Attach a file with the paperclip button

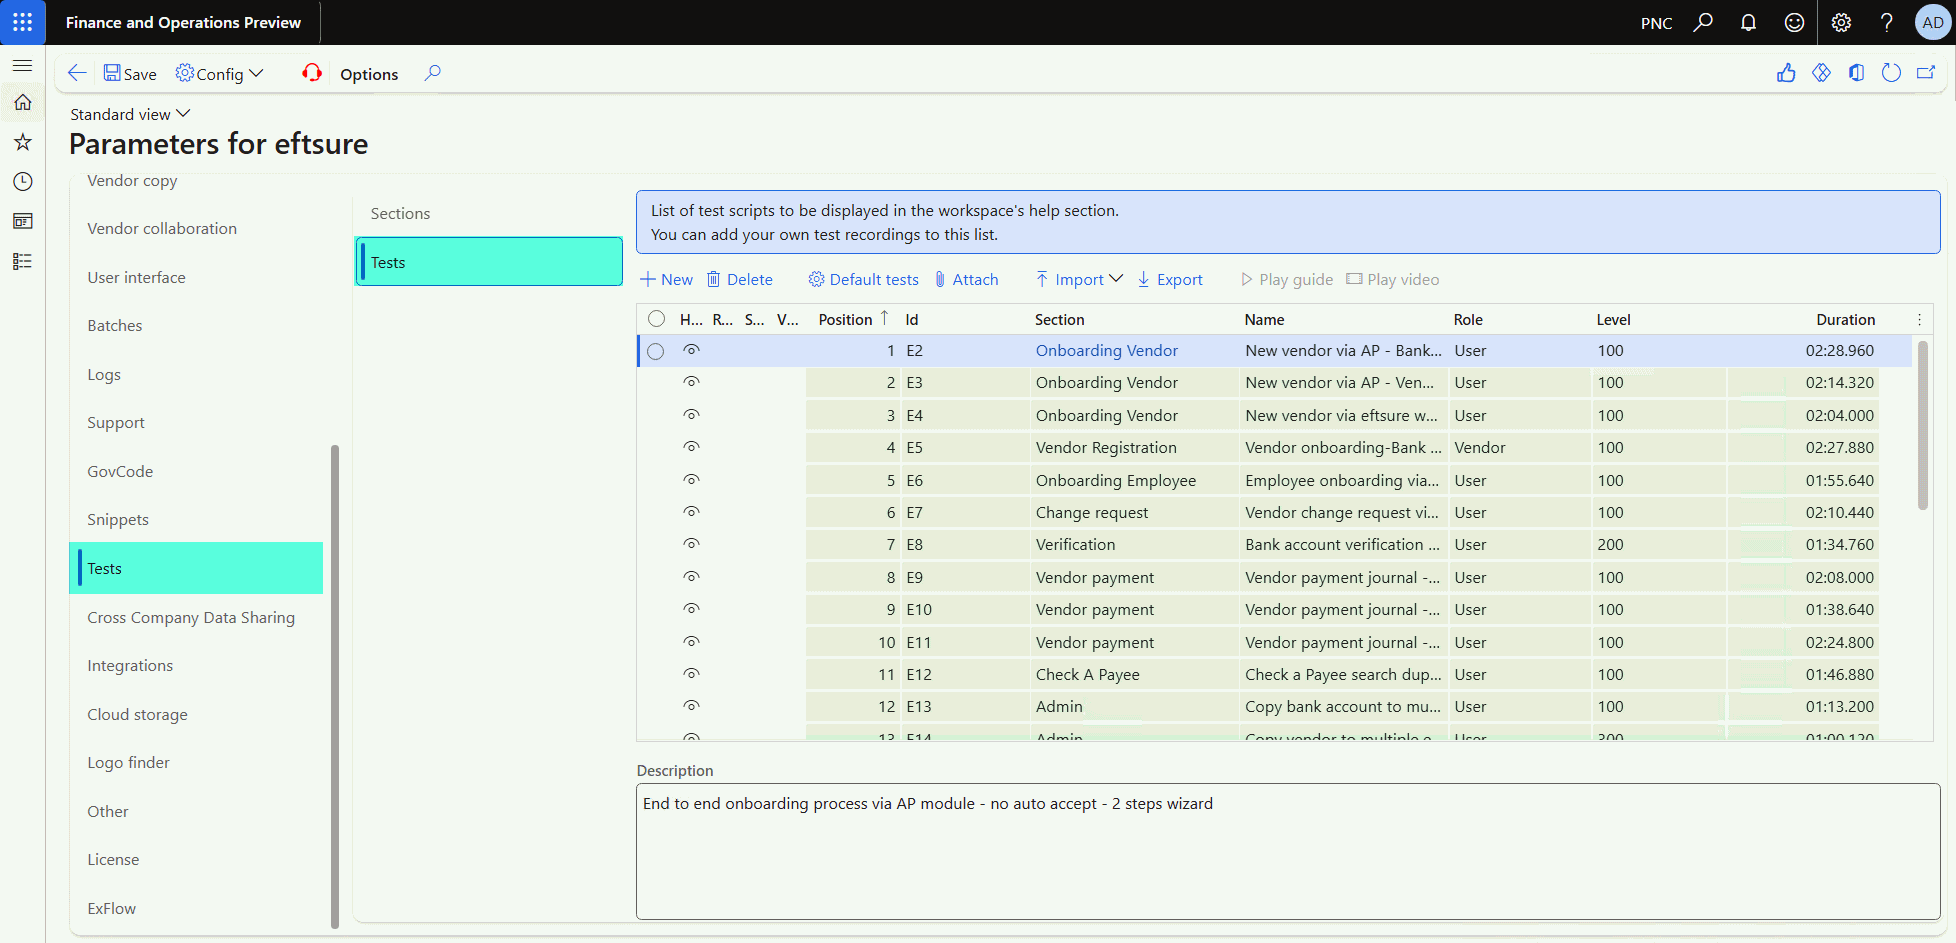tap(966, 280)
